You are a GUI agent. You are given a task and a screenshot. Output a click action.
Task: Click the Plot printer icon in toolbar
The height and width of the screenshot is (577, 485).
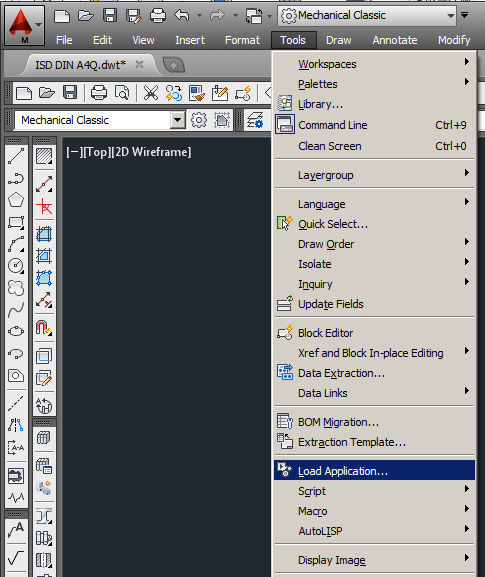click(99, 93)
